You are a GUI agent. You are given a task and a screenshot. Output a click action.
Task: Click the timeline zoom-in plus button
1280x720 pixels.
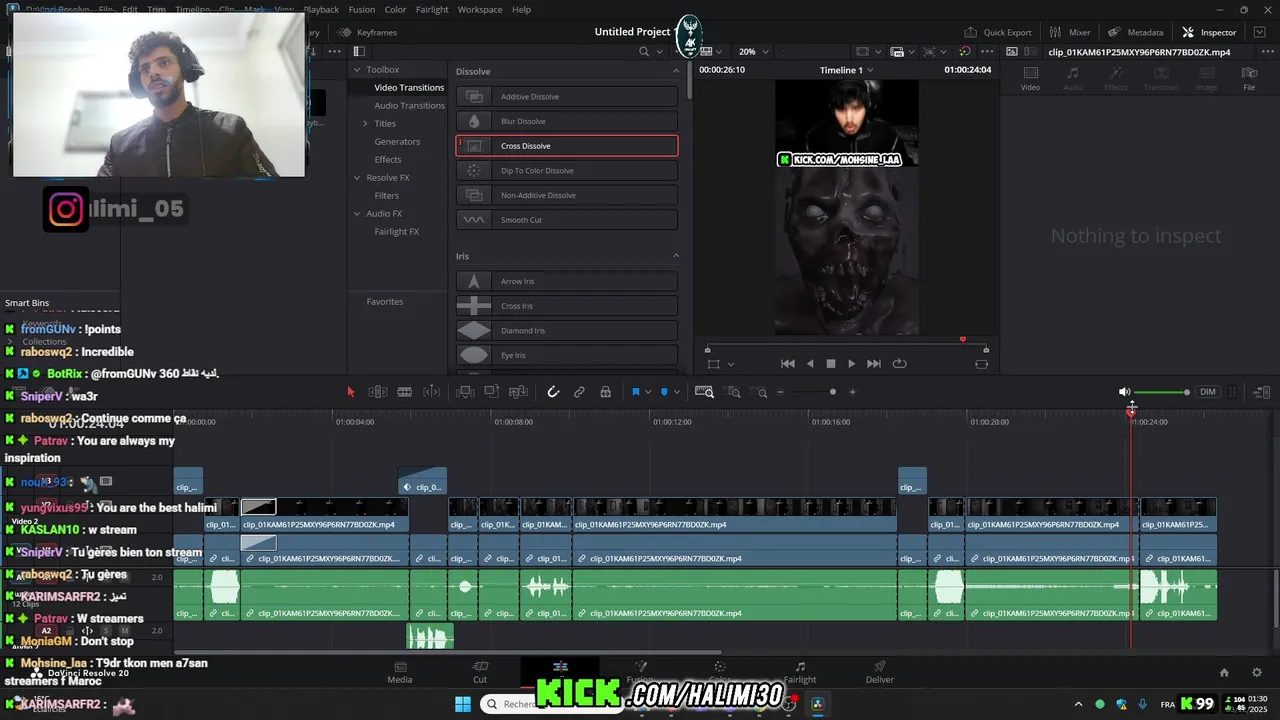coord(852,392)
